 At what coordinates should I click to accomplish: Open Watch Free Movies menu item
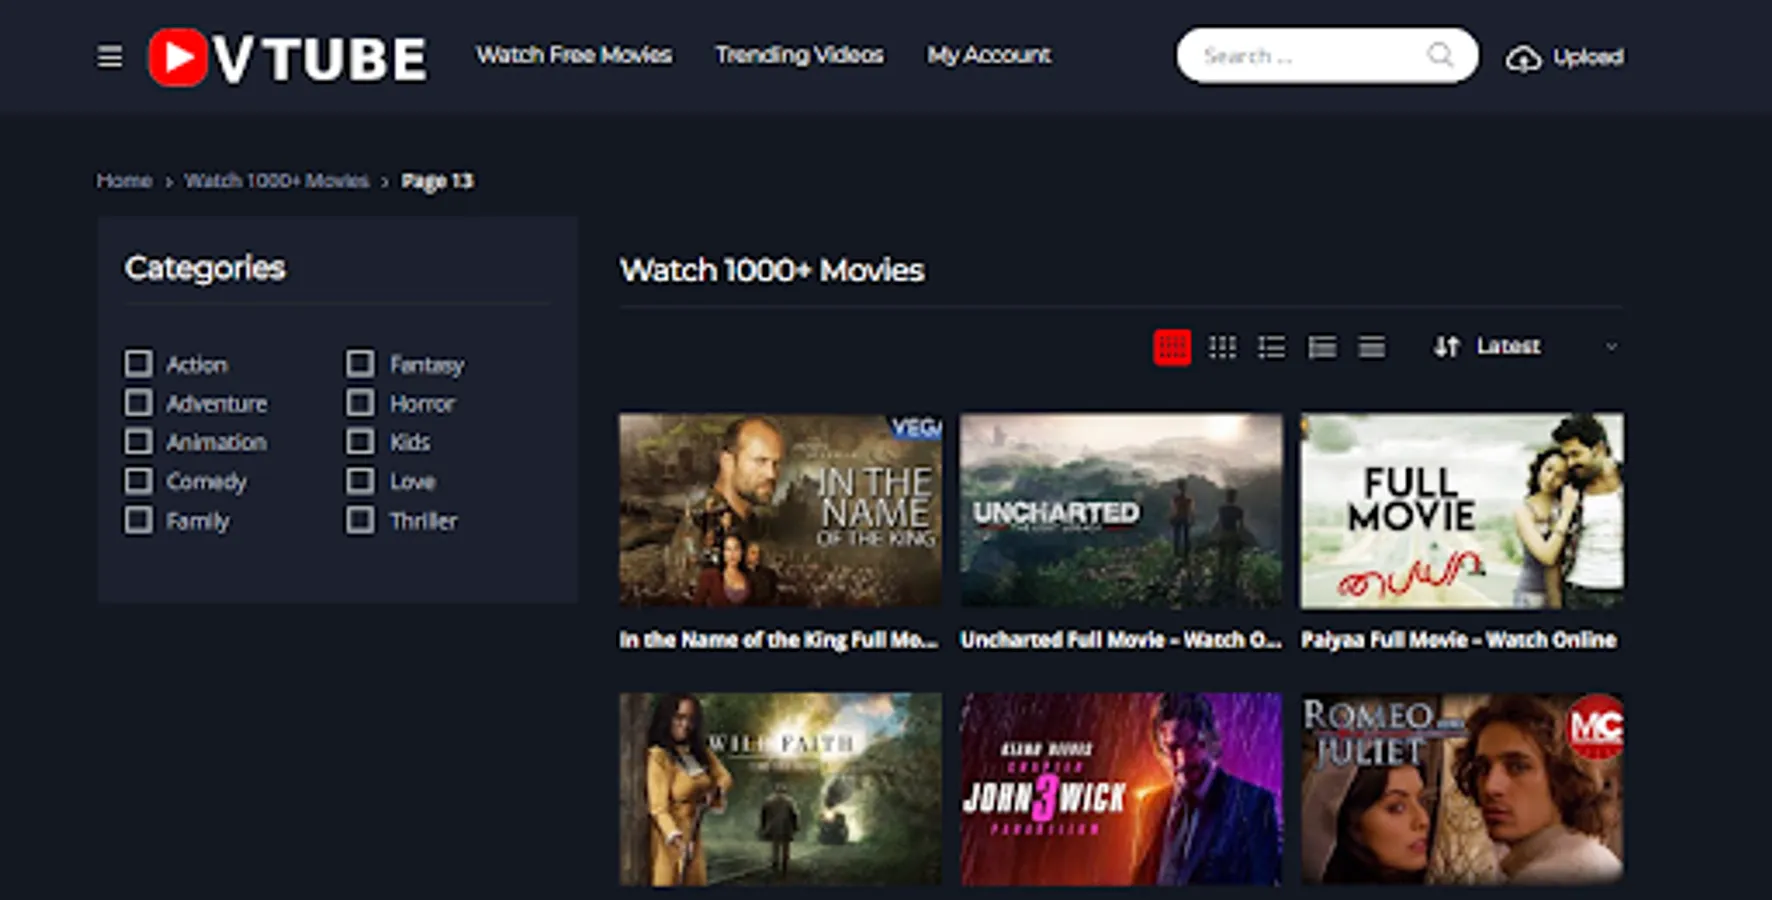coord(574,55)
